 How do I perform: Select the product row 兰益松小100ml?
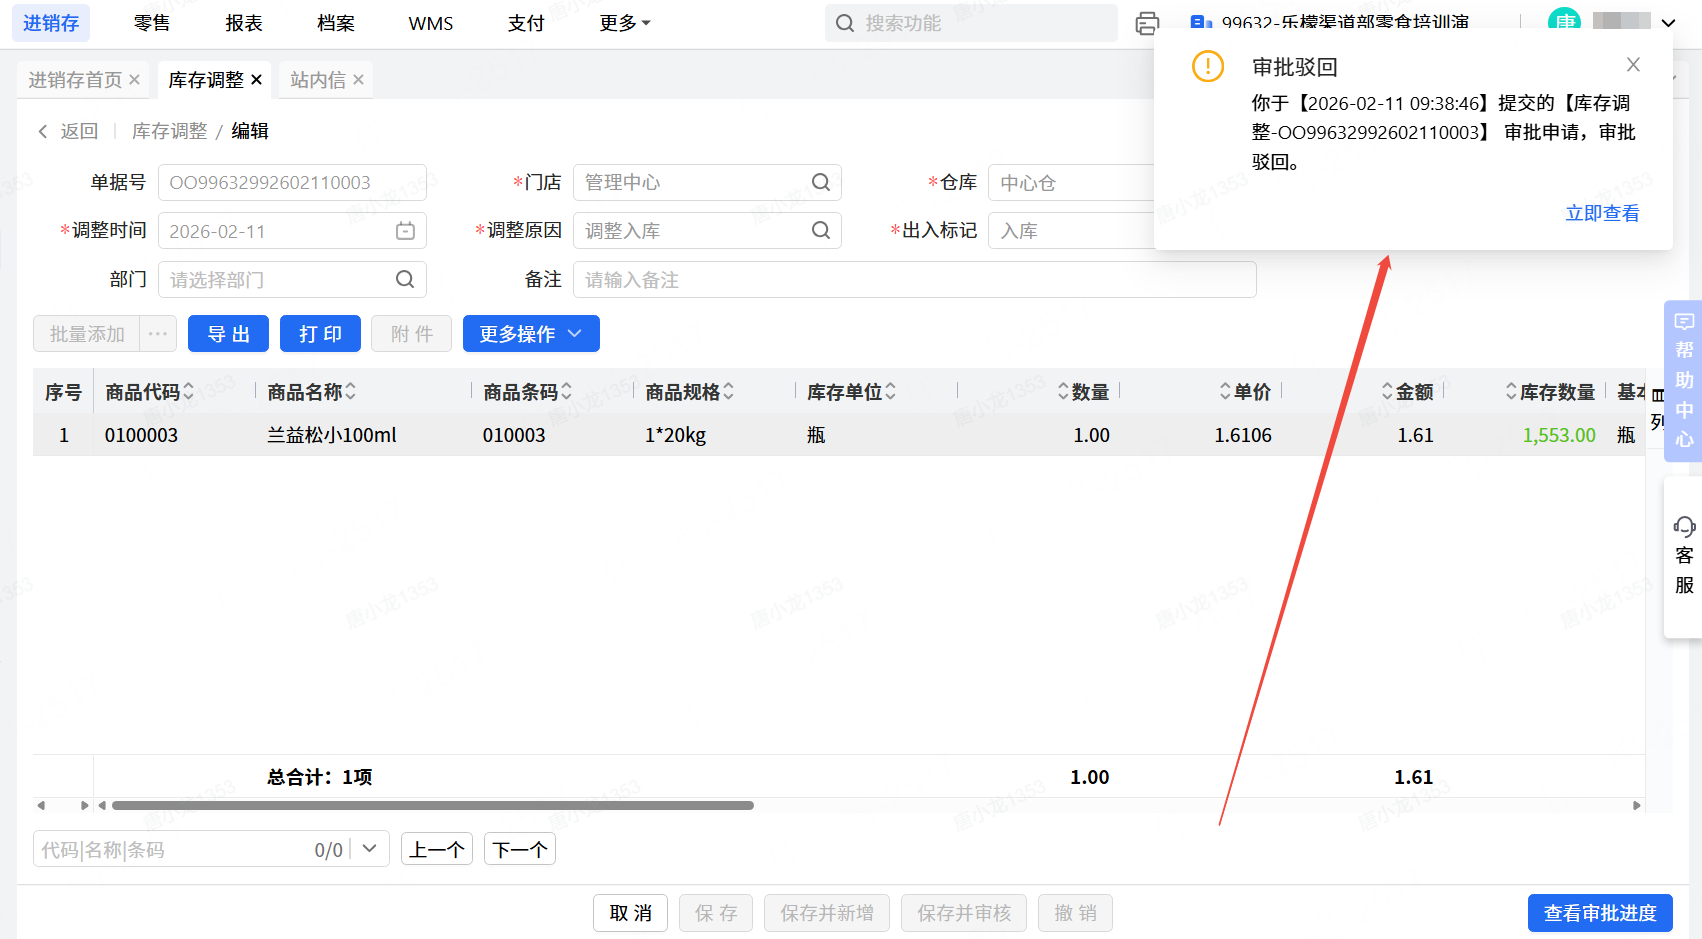tap(838, 435)
